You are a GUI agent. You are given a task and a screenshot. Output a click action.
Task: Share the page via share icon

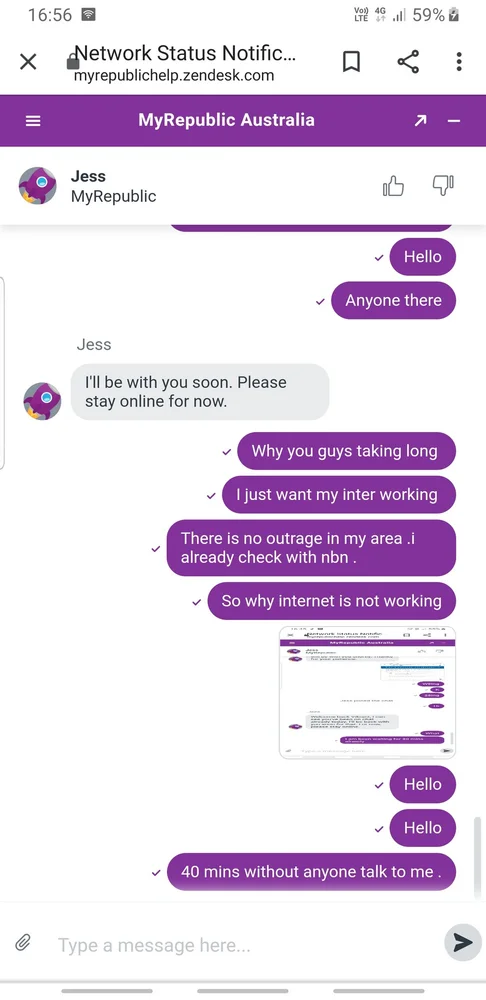click(x=408, y=62)
